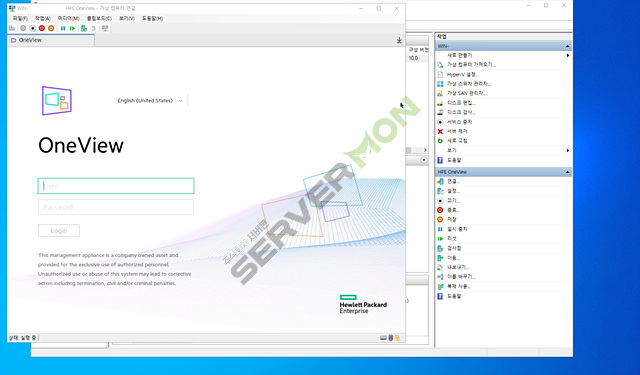The width and height of the screenshot is (640, 375).
Task: Open the 파일(F) menu
Action: tap(20, 18)
